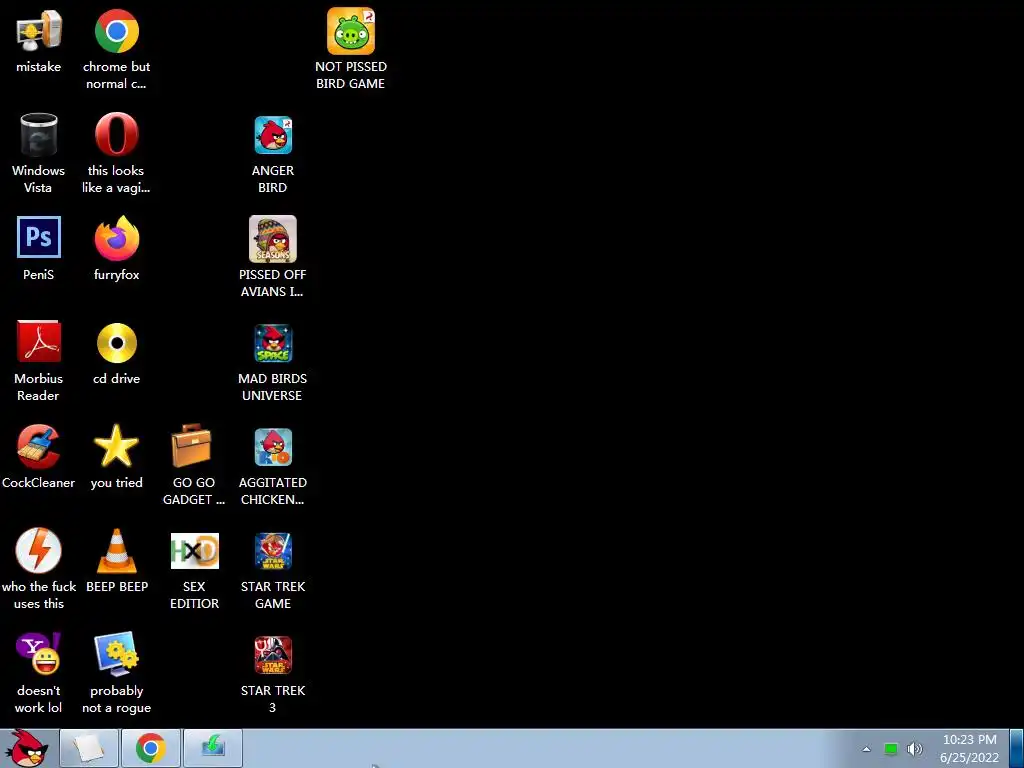Open the NOT PISSED BIRD GAME icon
Viewport: 1024px width, 768px height.
coord(351,31)
